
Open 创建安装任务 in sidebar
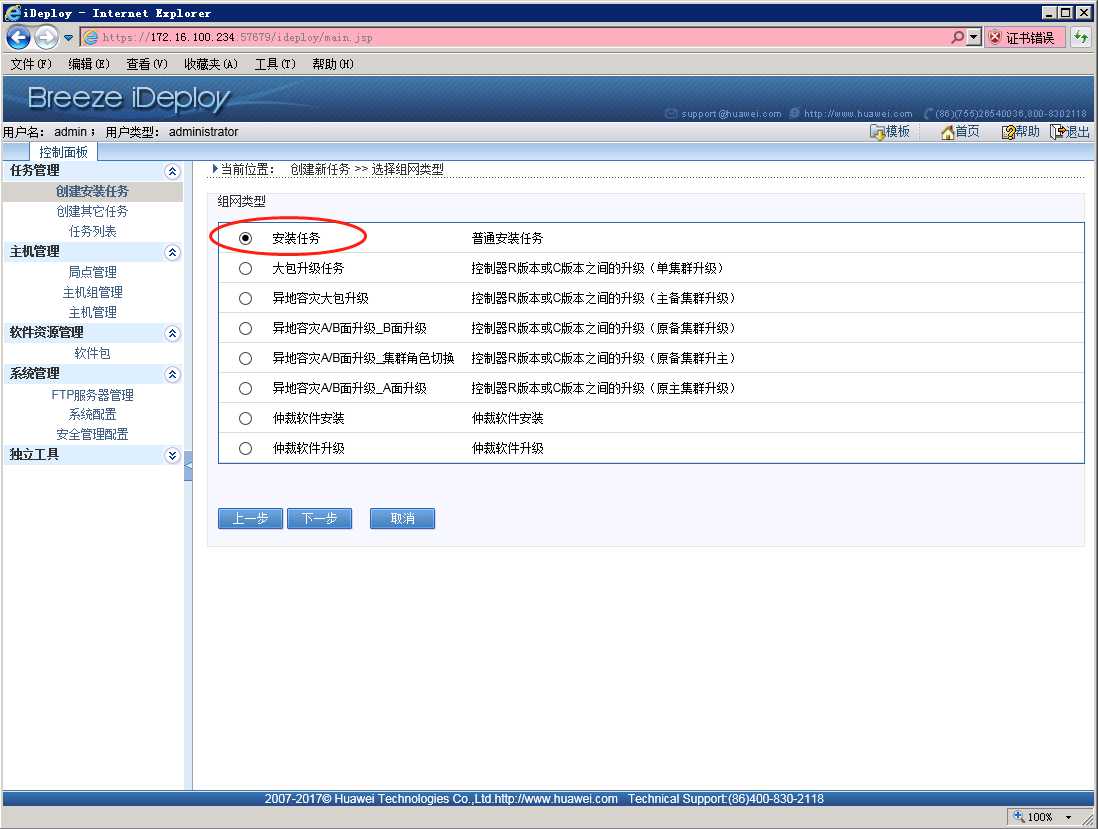(x=92, y=191)
